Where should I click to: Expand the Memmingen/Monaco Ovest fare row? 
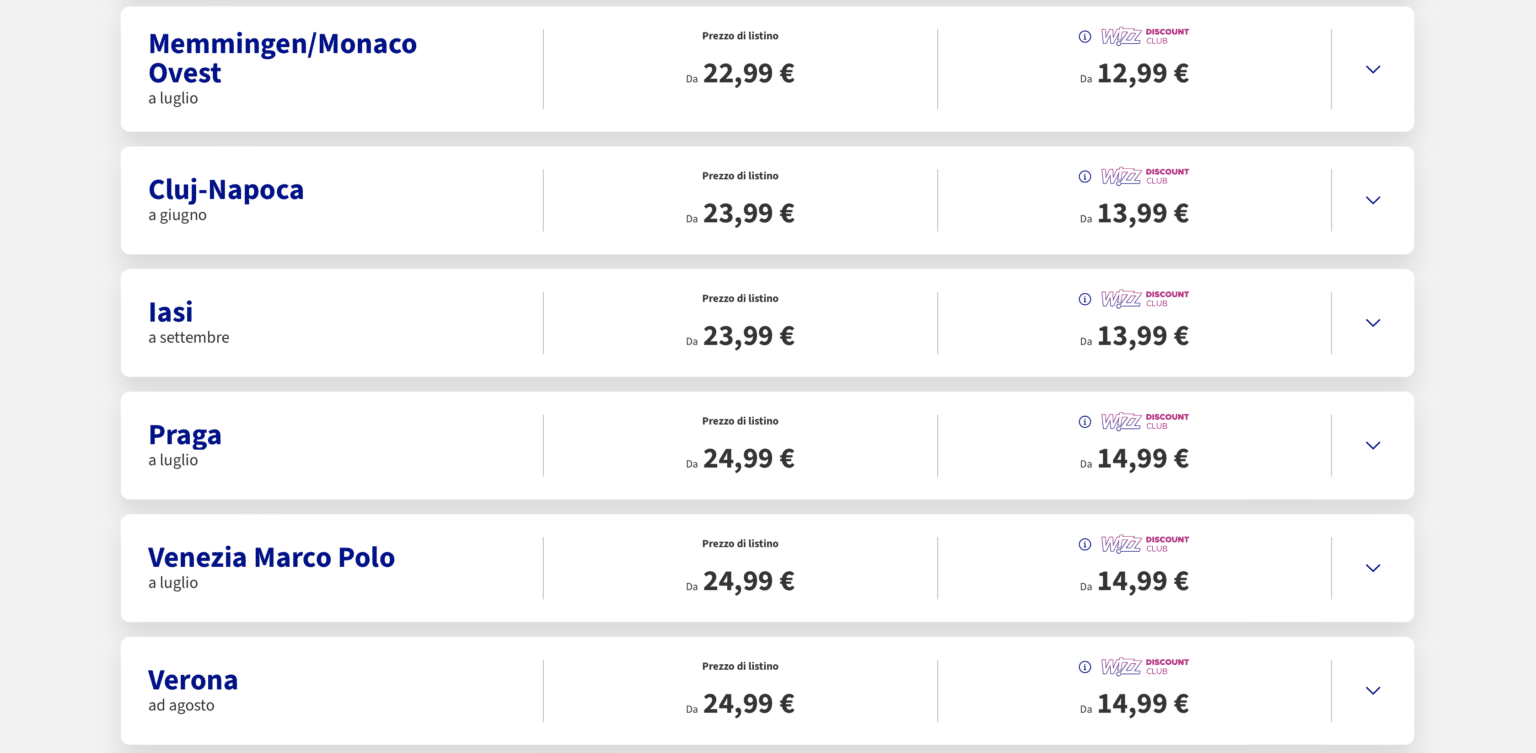[1373, 70]
